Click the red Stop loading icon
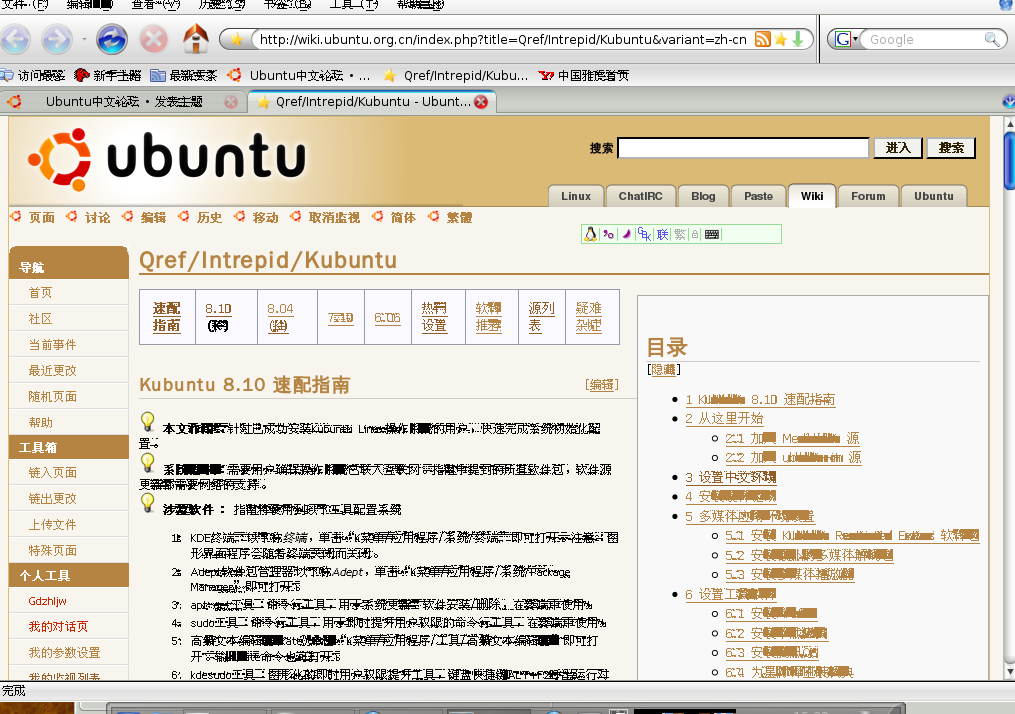This screenshot has width=1015, height=714. (154, 39)
